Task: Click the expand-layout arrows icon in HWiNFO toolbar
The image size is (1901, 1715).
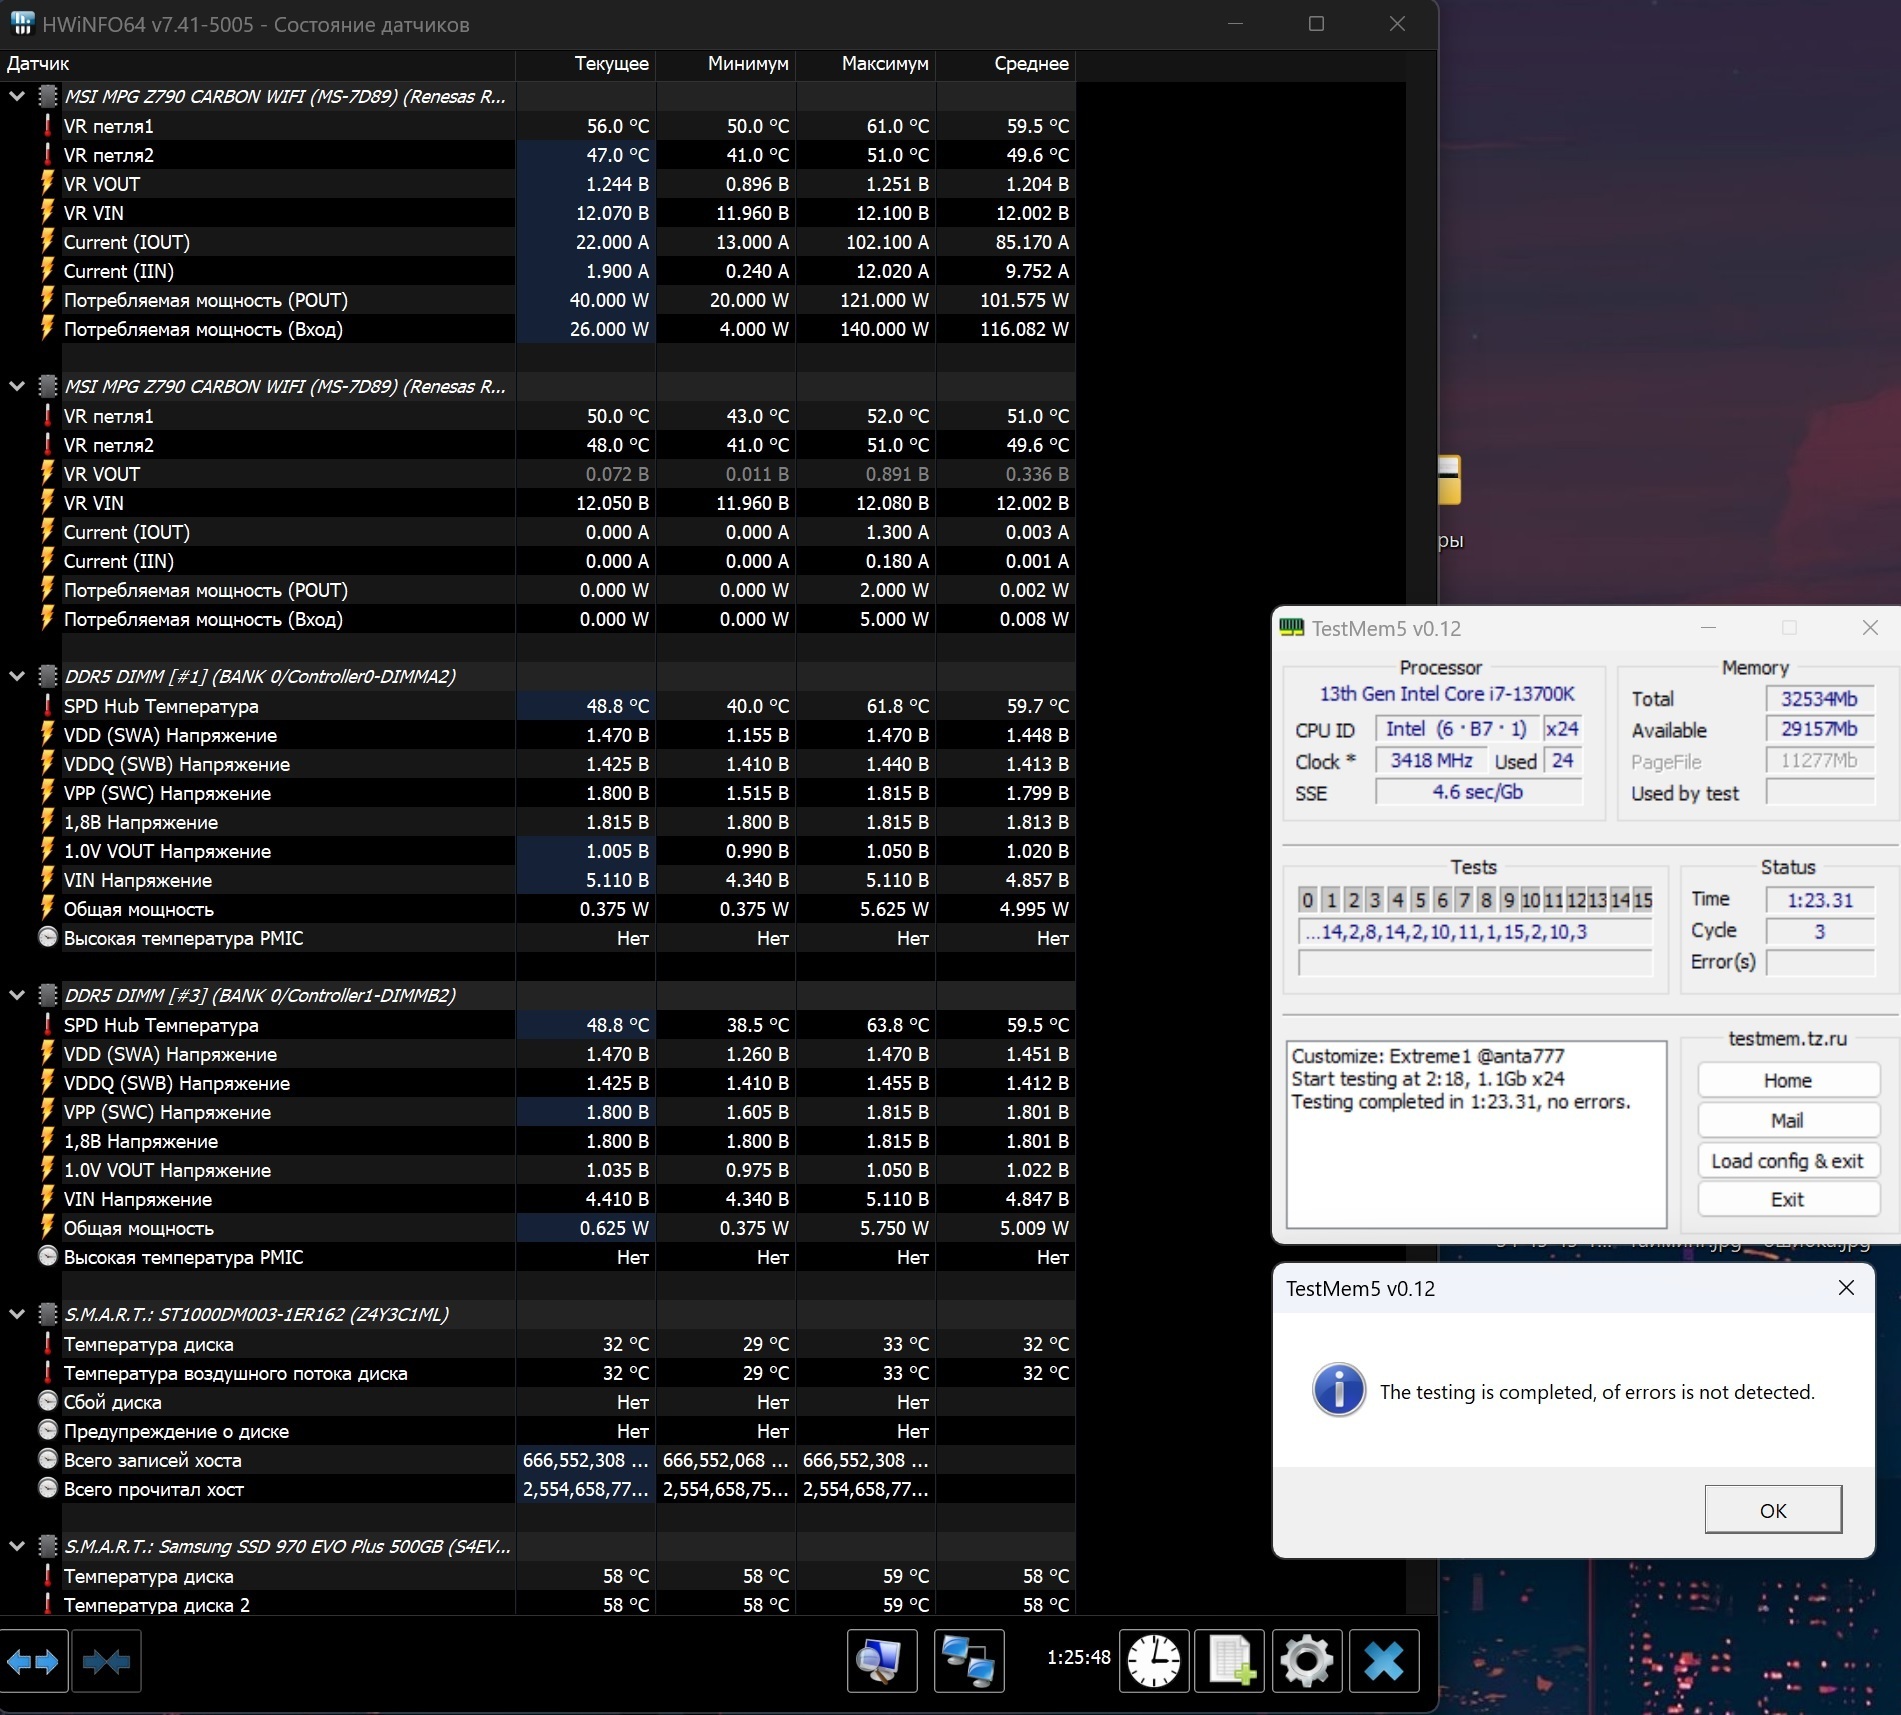Action: point(33,1661)
